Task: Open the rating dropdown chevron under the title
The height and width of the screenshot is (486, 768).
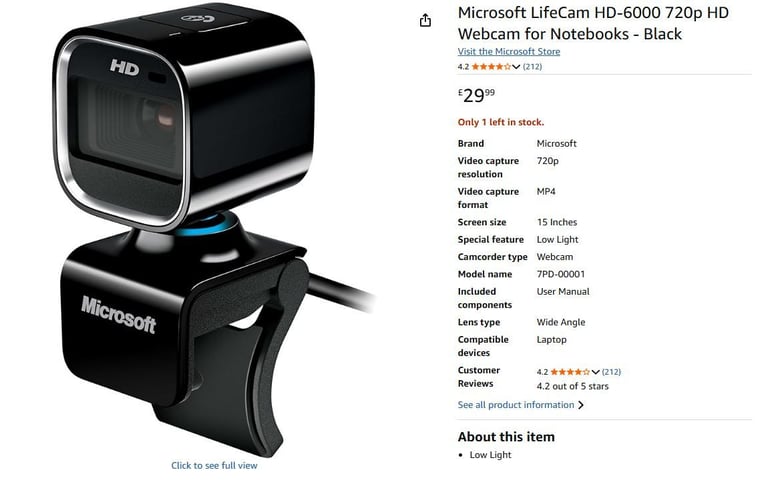Action: pos(516,67)
